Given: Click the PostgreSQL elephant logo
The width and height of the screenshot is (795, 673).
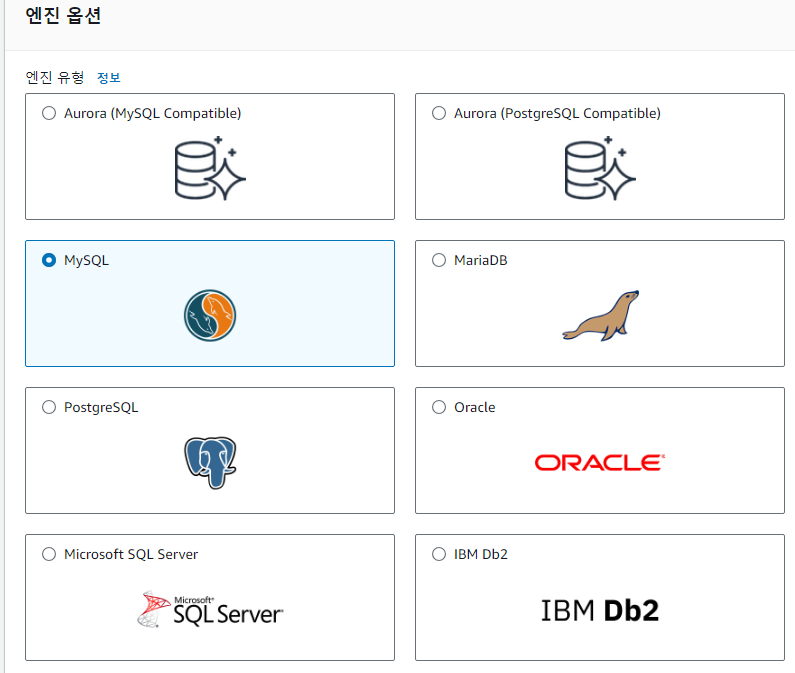Looking at the screenshot, I should [x=210, y=462].
